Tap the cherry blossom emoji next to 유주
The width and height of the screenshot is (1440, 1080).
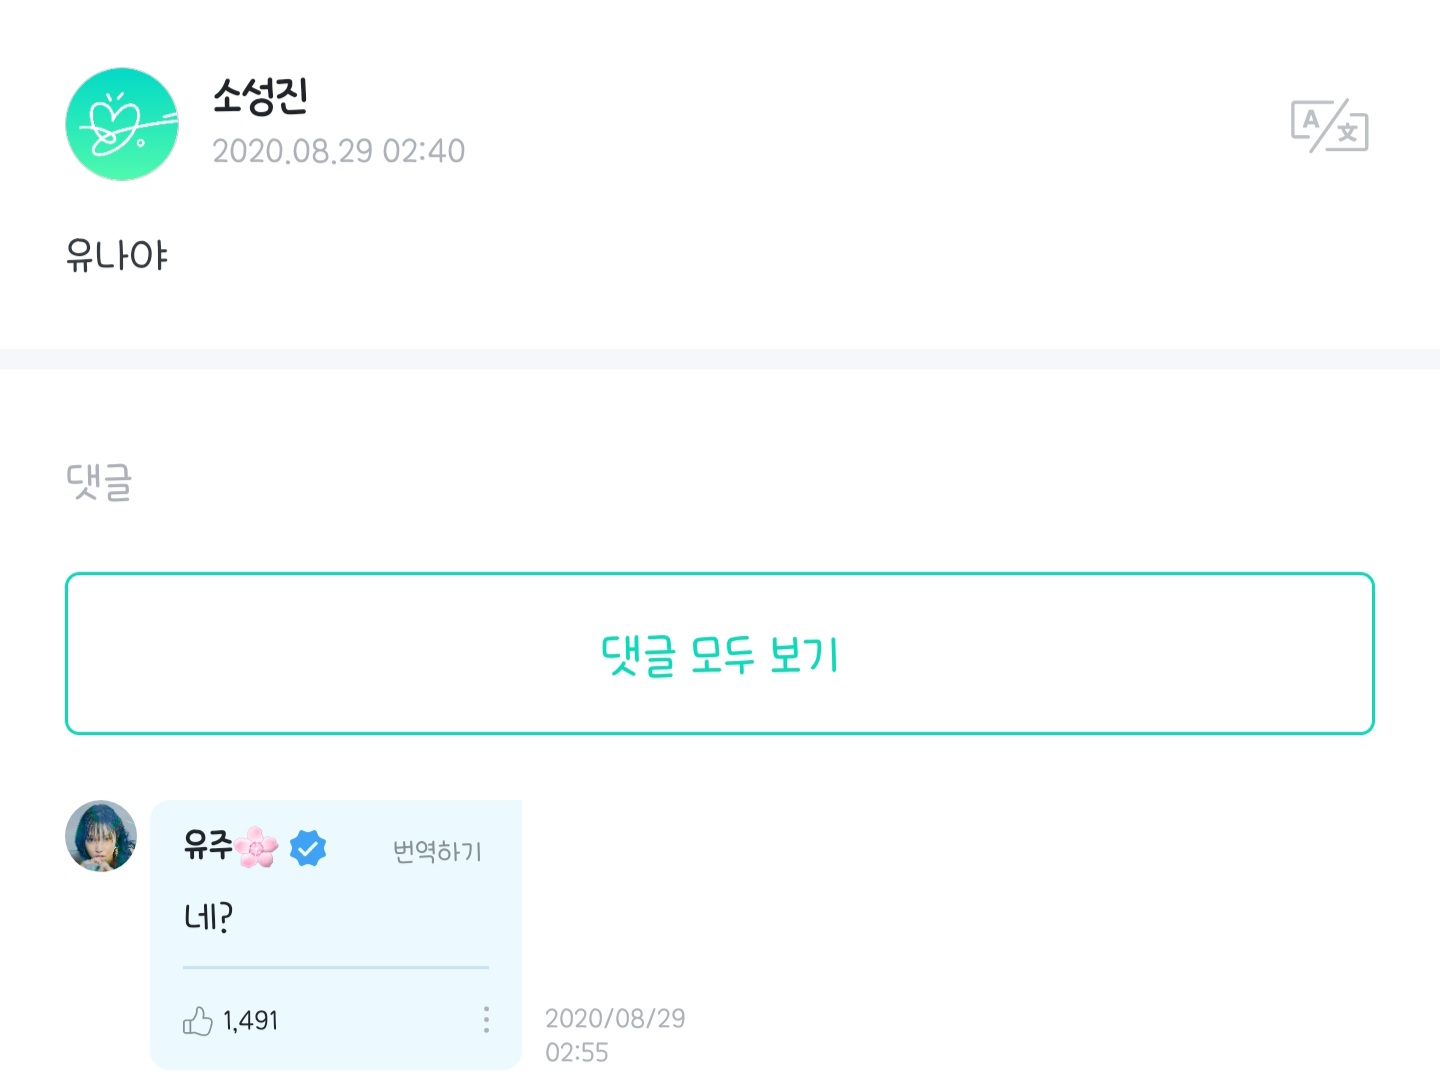tap(257, 849)
